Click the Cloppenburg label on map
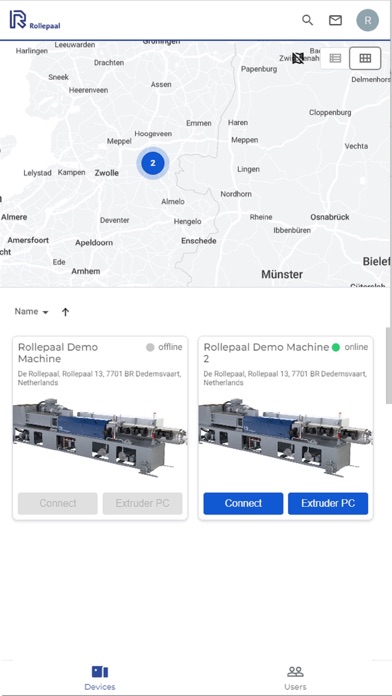This screenshot has width=392, height=696. (330, 112)
